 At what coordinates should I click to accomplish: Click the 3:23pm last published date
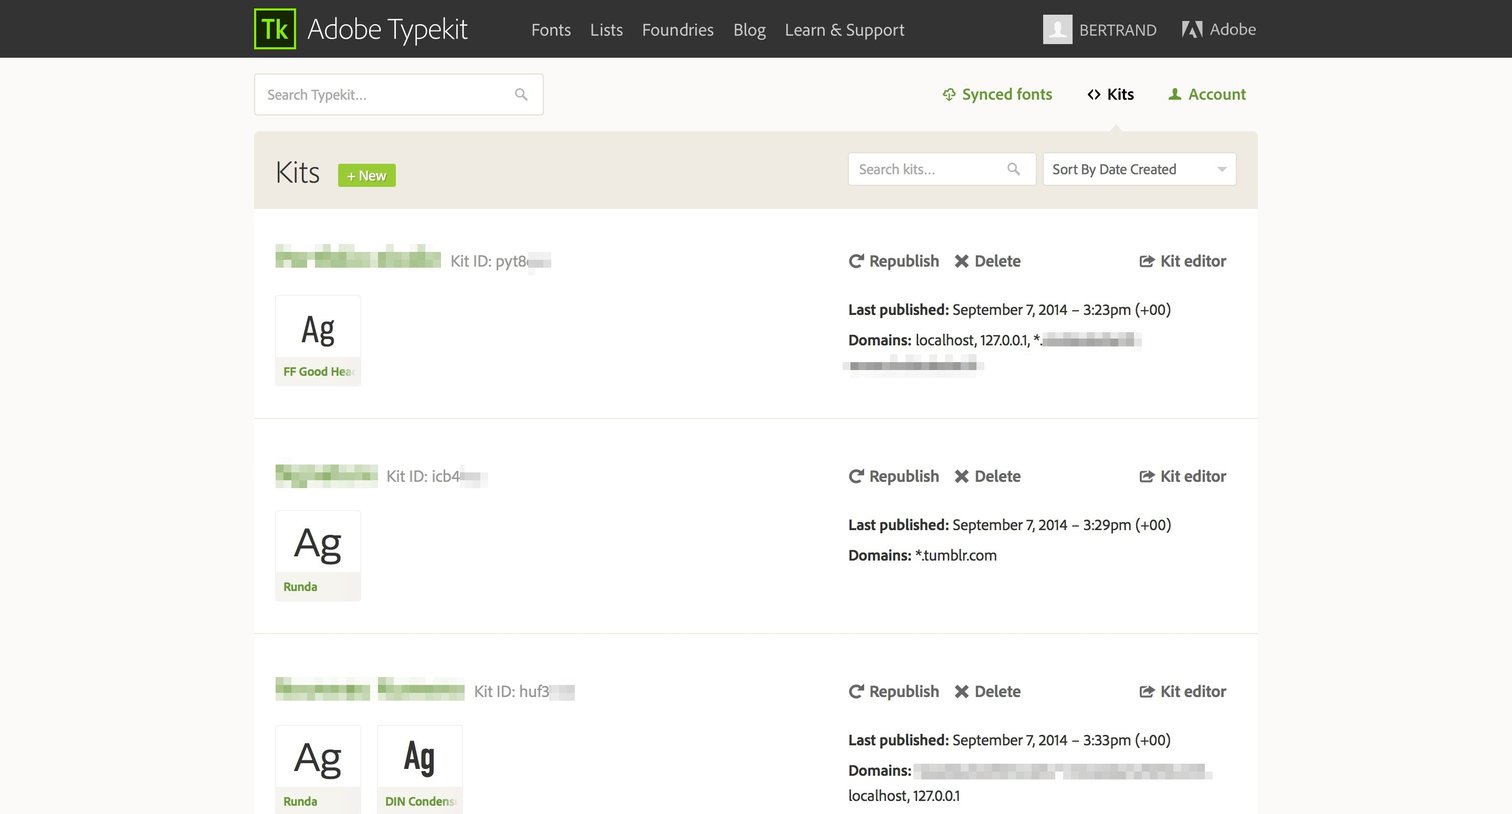[x=1061, y=310]
